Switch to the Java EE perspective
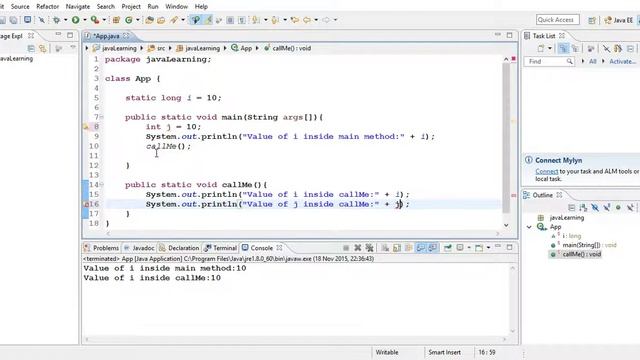This screenshot has width=640, height=360. (x=618, y=20)
